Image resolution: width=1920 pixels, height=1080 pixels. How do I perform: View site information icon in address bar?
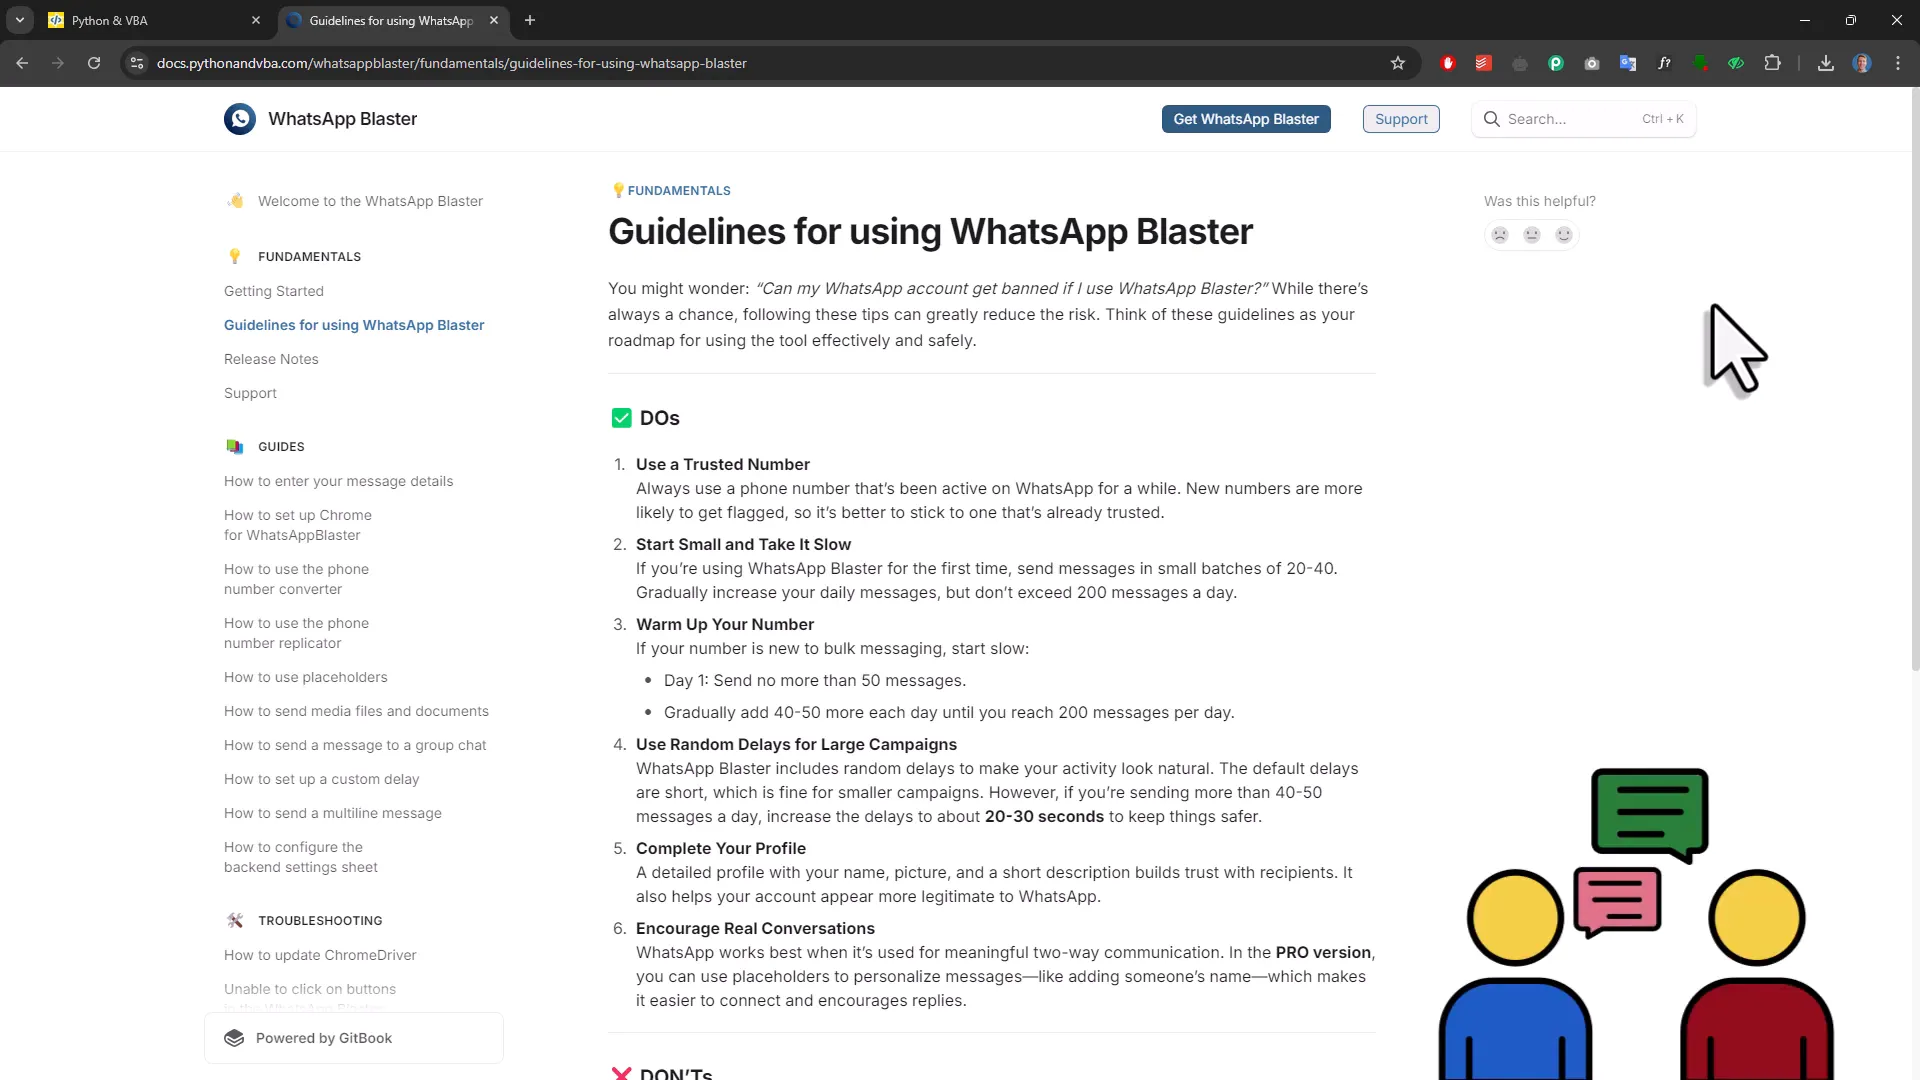[137, 63]
